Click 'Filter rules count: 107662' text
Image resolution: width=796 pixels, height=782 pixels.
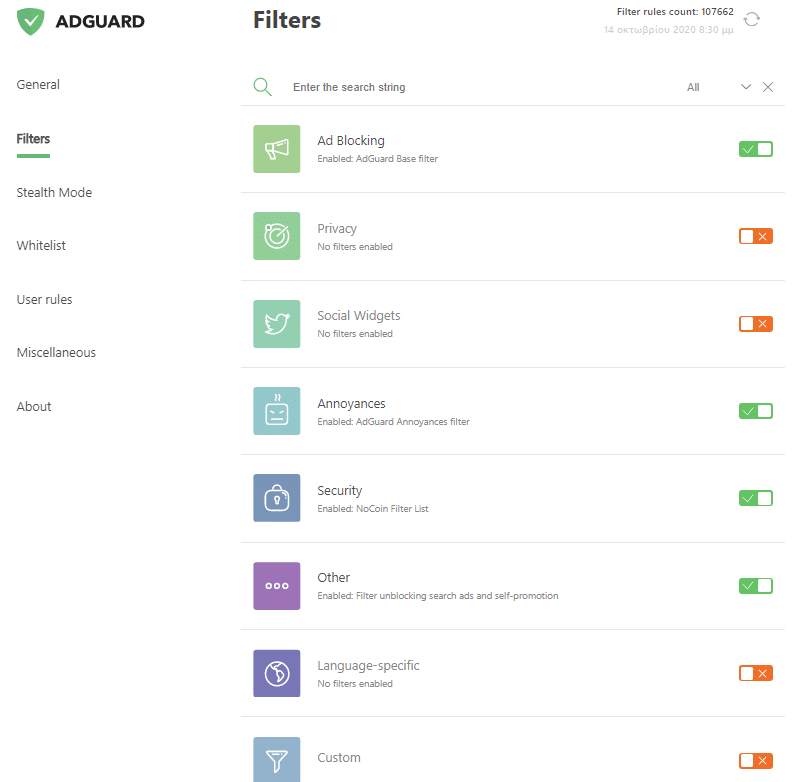coord(675,12)
